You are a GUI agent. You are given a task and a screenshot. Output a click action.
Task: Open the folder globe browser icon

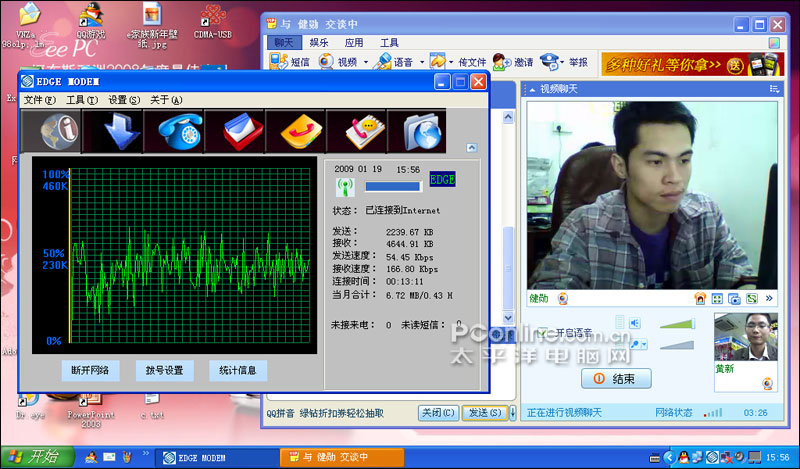(417, 131)
